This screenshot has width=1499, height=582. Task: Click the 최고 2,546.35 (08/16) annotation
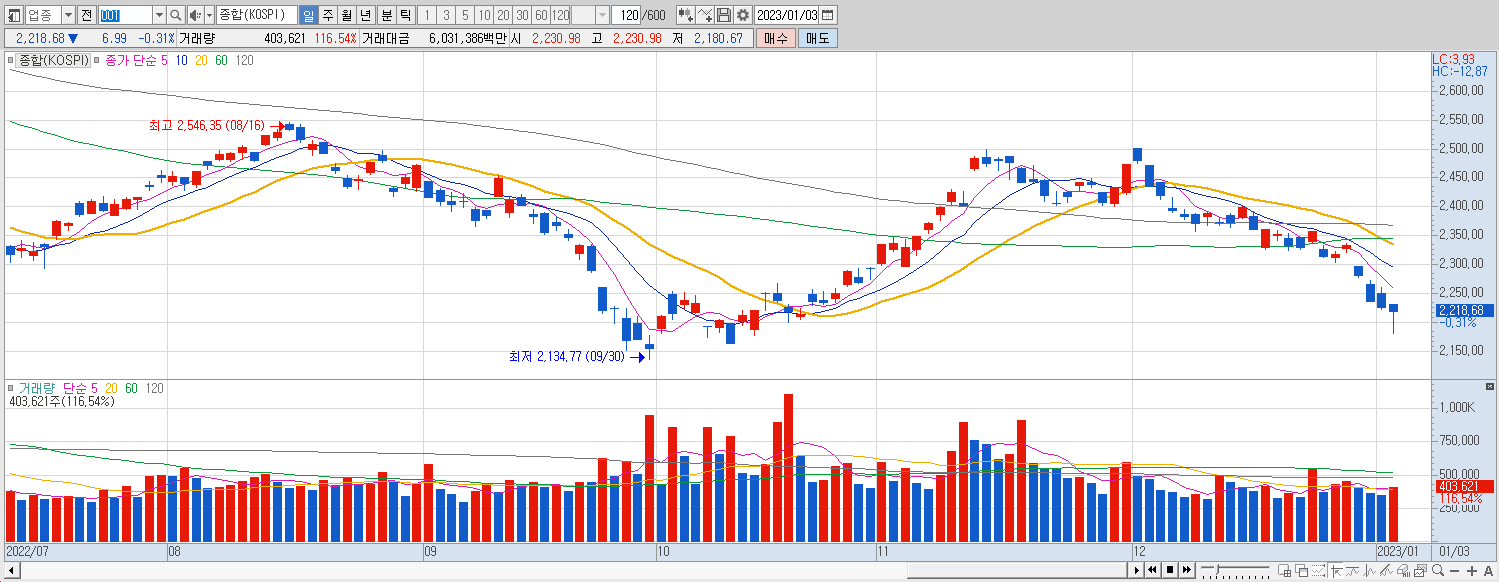206,126
